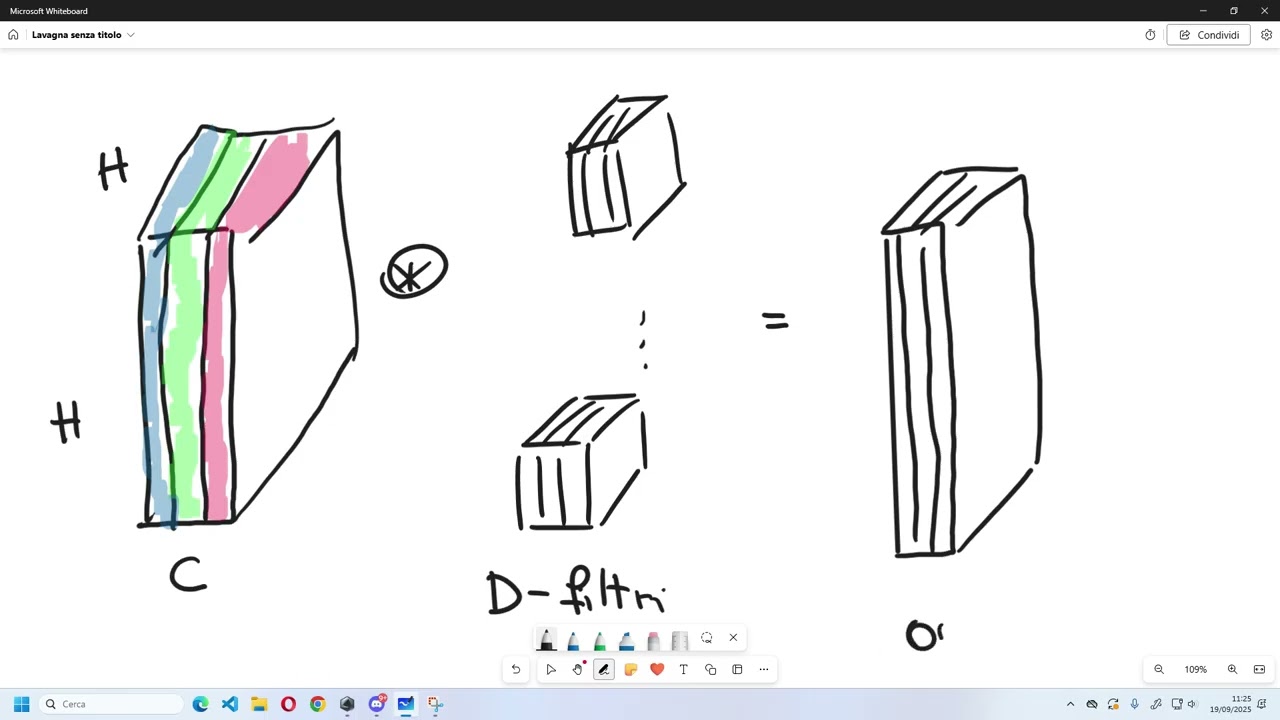Go to the Whiteboard home page
This screenshot has width=1280, height=720.
click(x=13, y=35)
